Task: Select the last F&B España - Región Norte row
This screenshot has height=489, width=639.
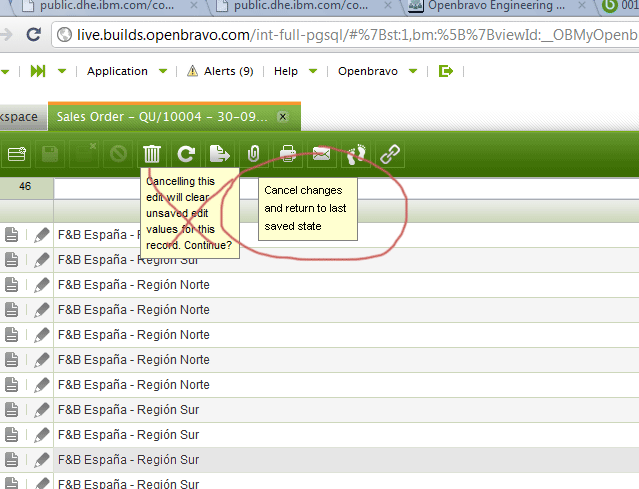Action: pyautogui.click(x=320, y=385)
